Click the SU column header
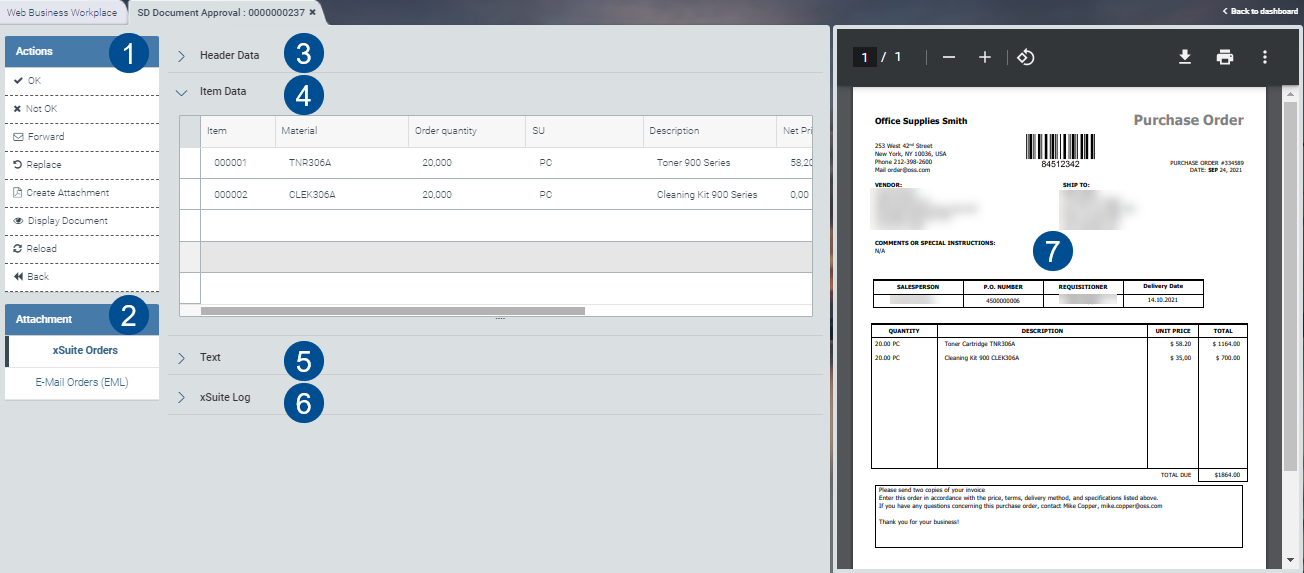 [584, 131]
